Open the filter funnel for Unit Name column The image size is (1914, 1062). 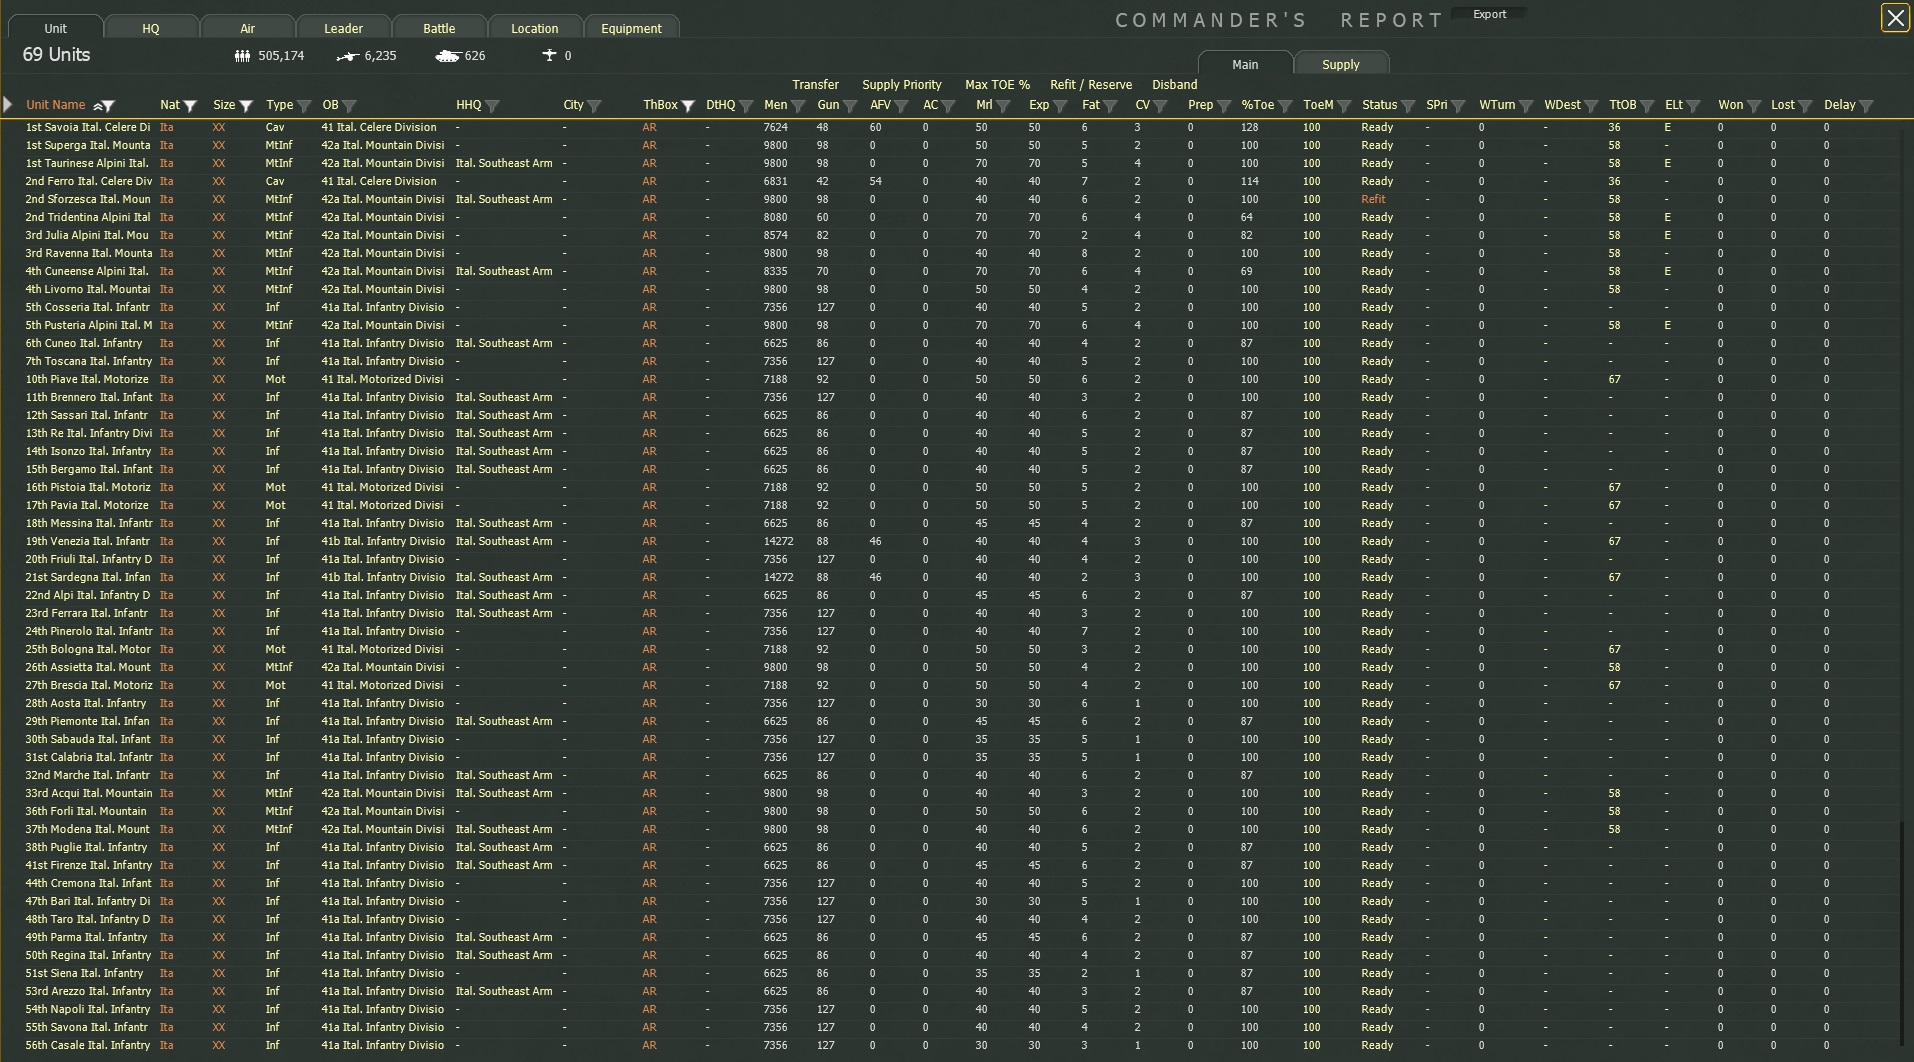point(109,106)
